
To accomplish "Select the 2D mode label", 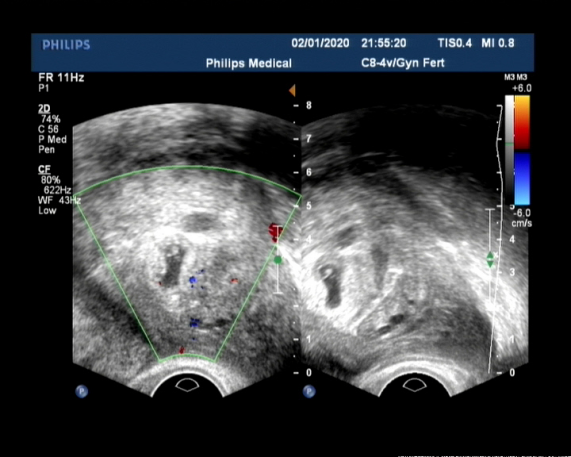I will pyautogui.click(x=44, y=109).
